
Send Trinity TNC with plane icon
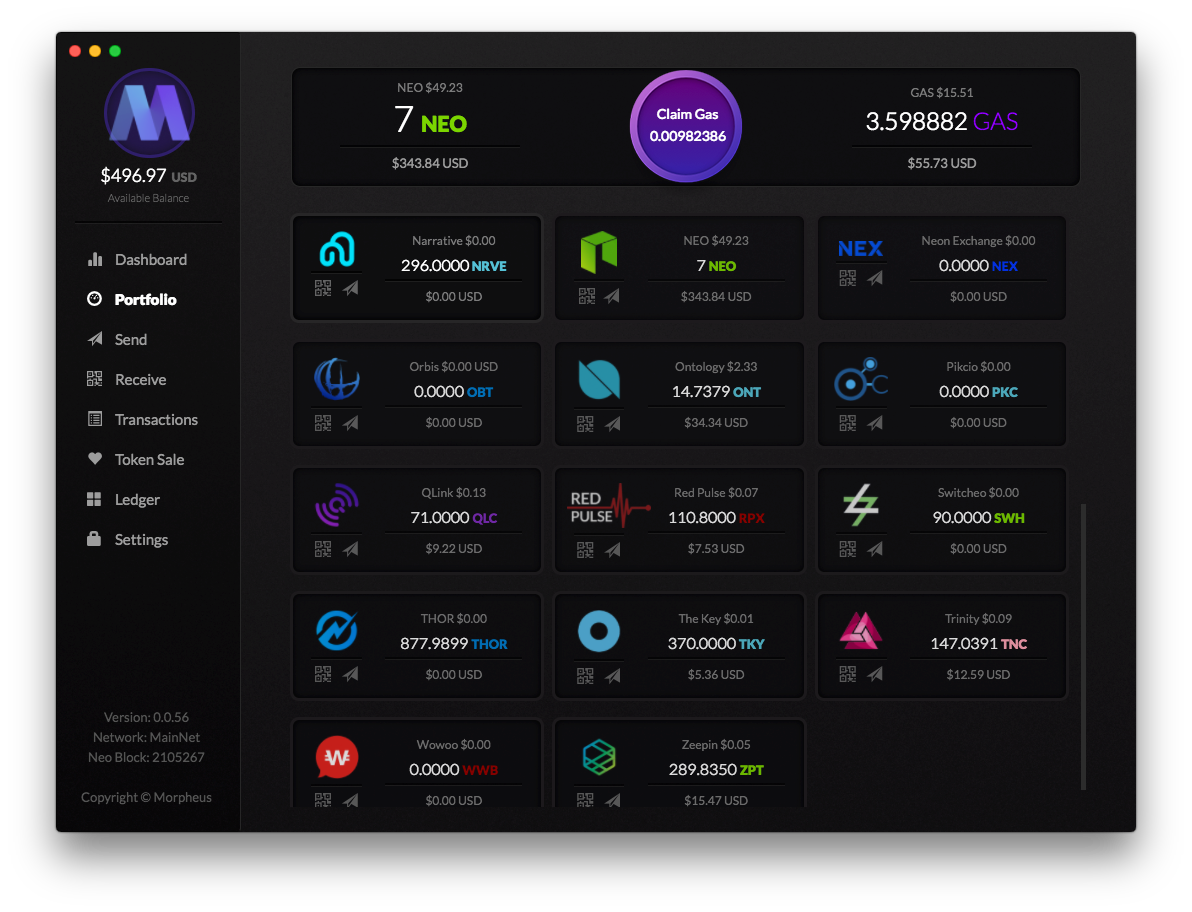point(875,673)
